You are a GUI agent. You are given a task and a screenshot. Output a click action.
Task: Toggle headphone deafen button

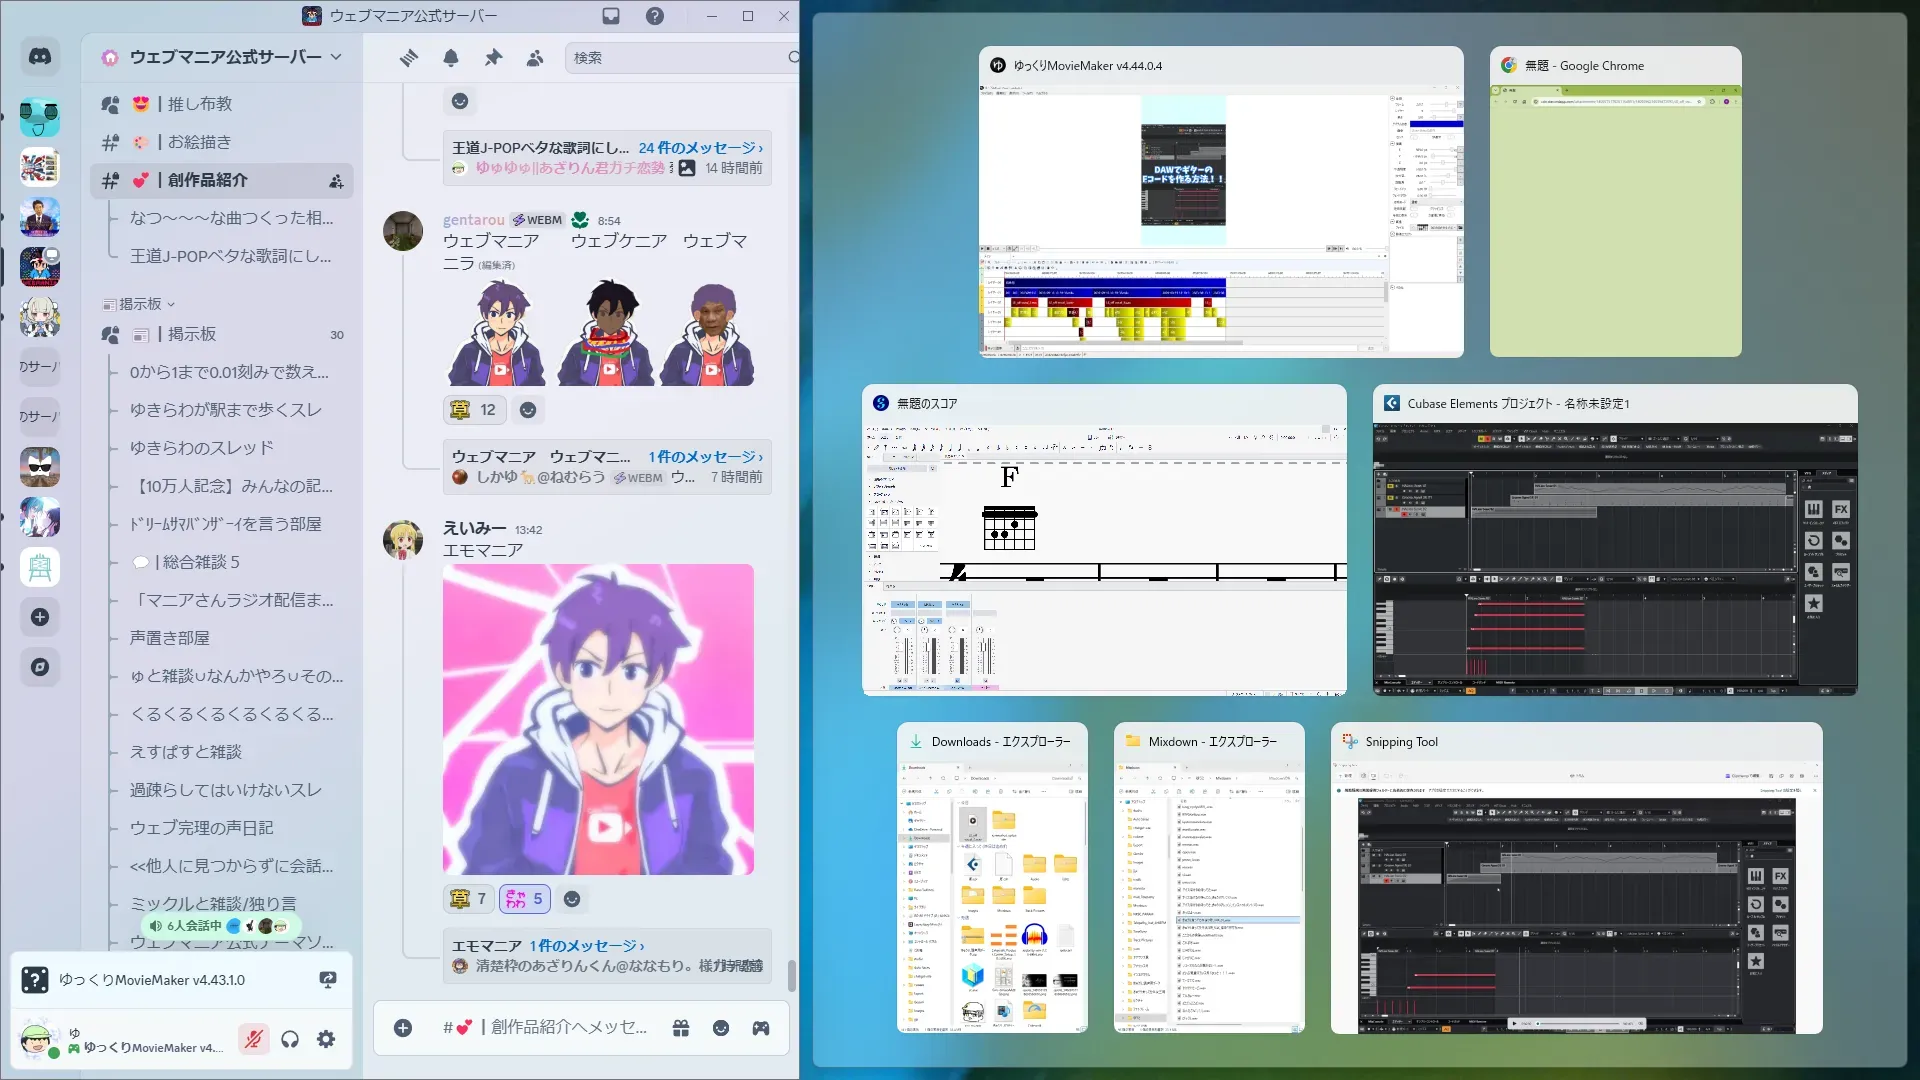(x=290, y=1039)
